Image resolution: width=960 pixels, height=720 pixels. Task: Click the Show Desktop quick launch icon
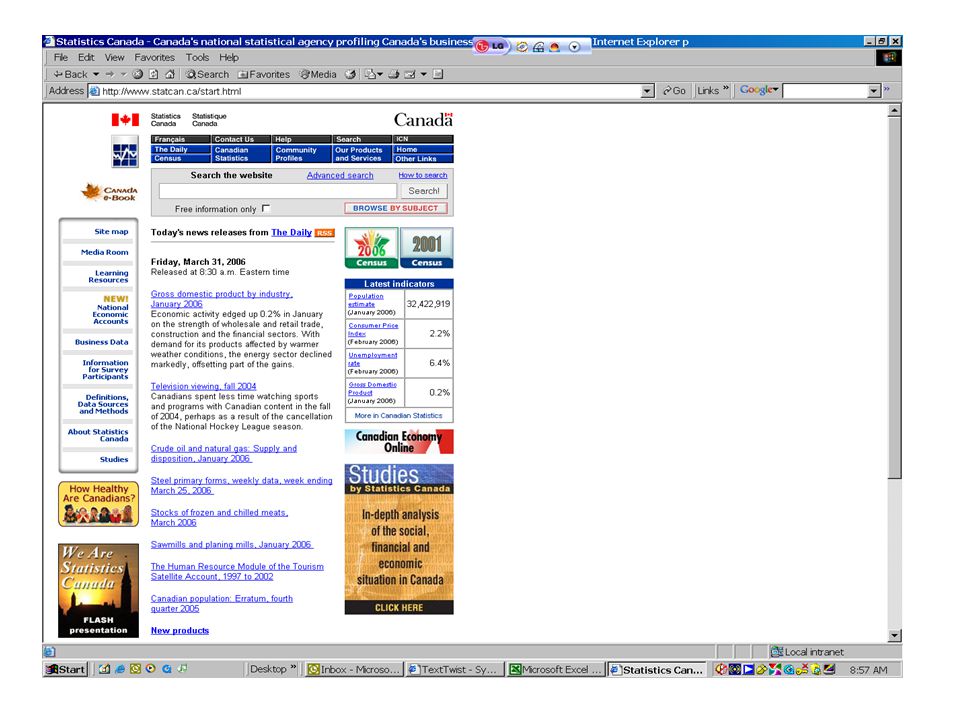[x=104, y=669]
